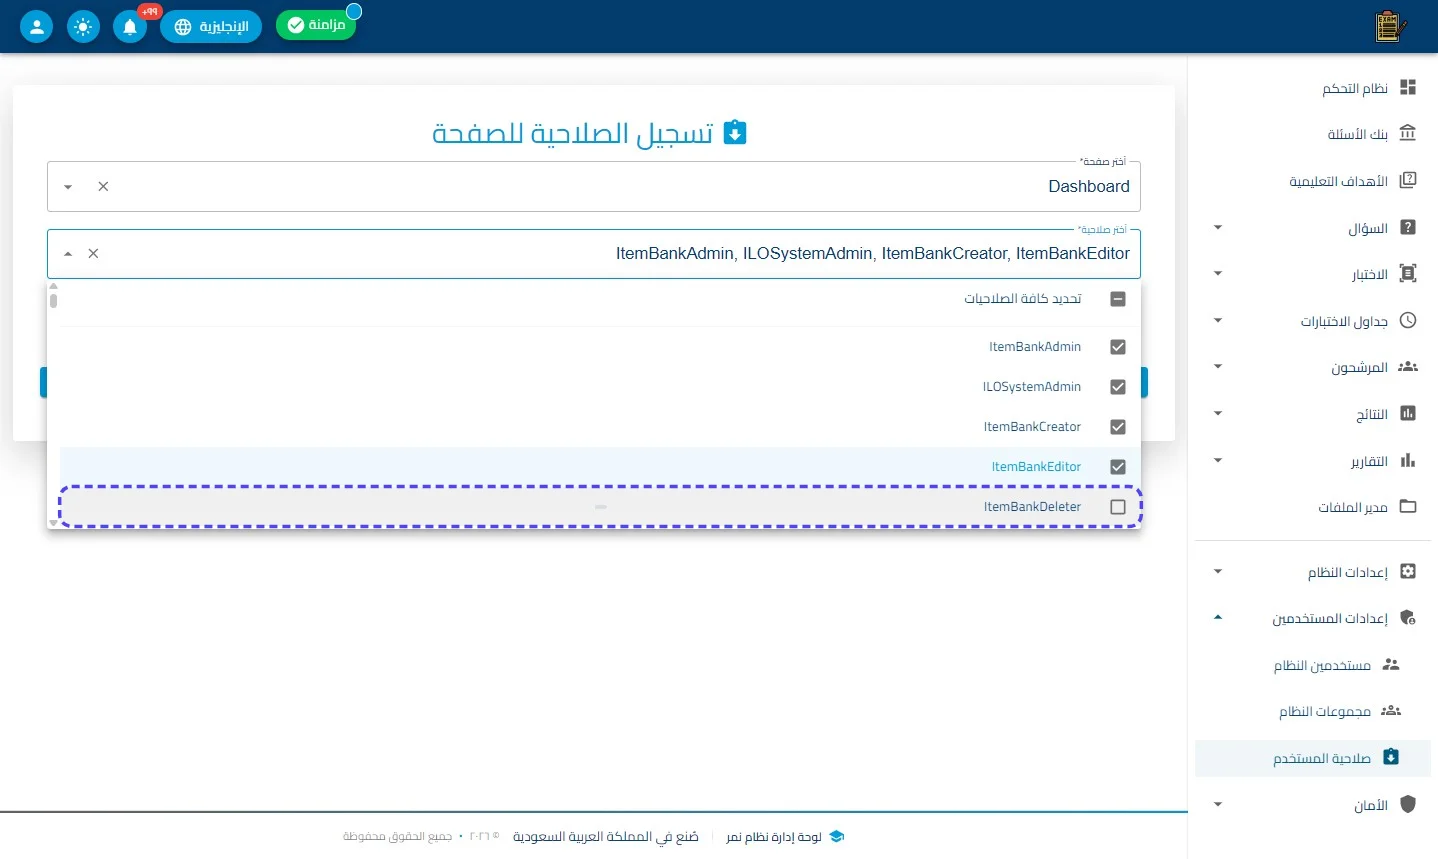
Task: Clear all selected permissions
Action: [93, 254]
